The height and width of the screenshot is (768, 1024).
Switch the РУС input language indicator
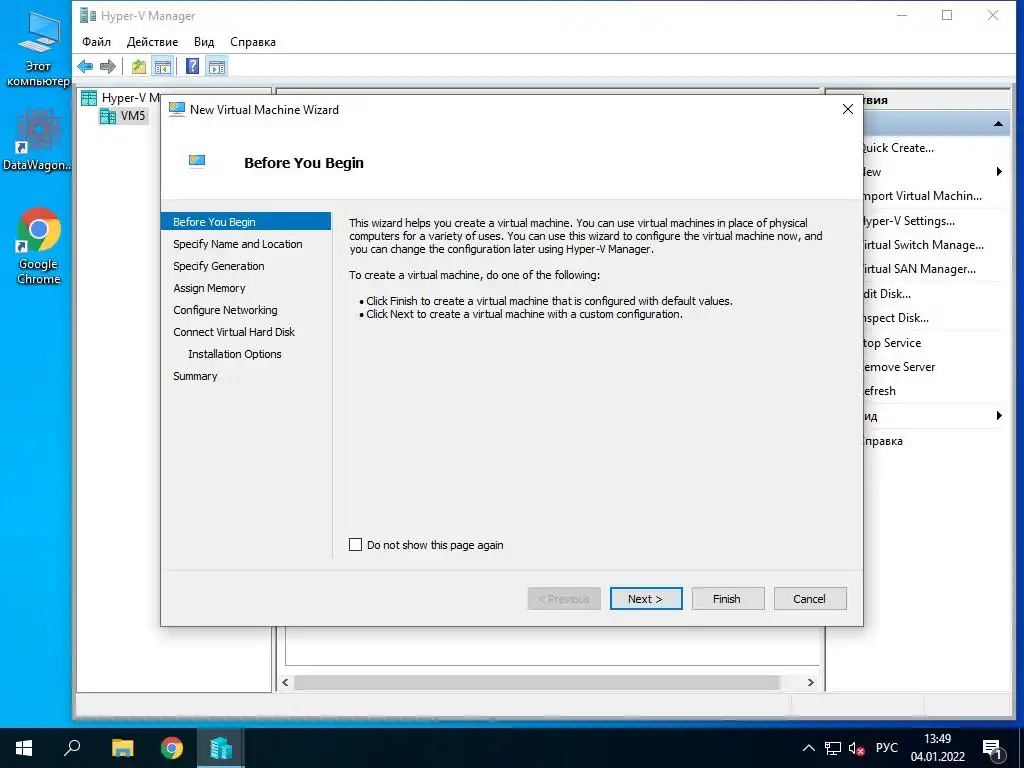(x=887, y=748)
